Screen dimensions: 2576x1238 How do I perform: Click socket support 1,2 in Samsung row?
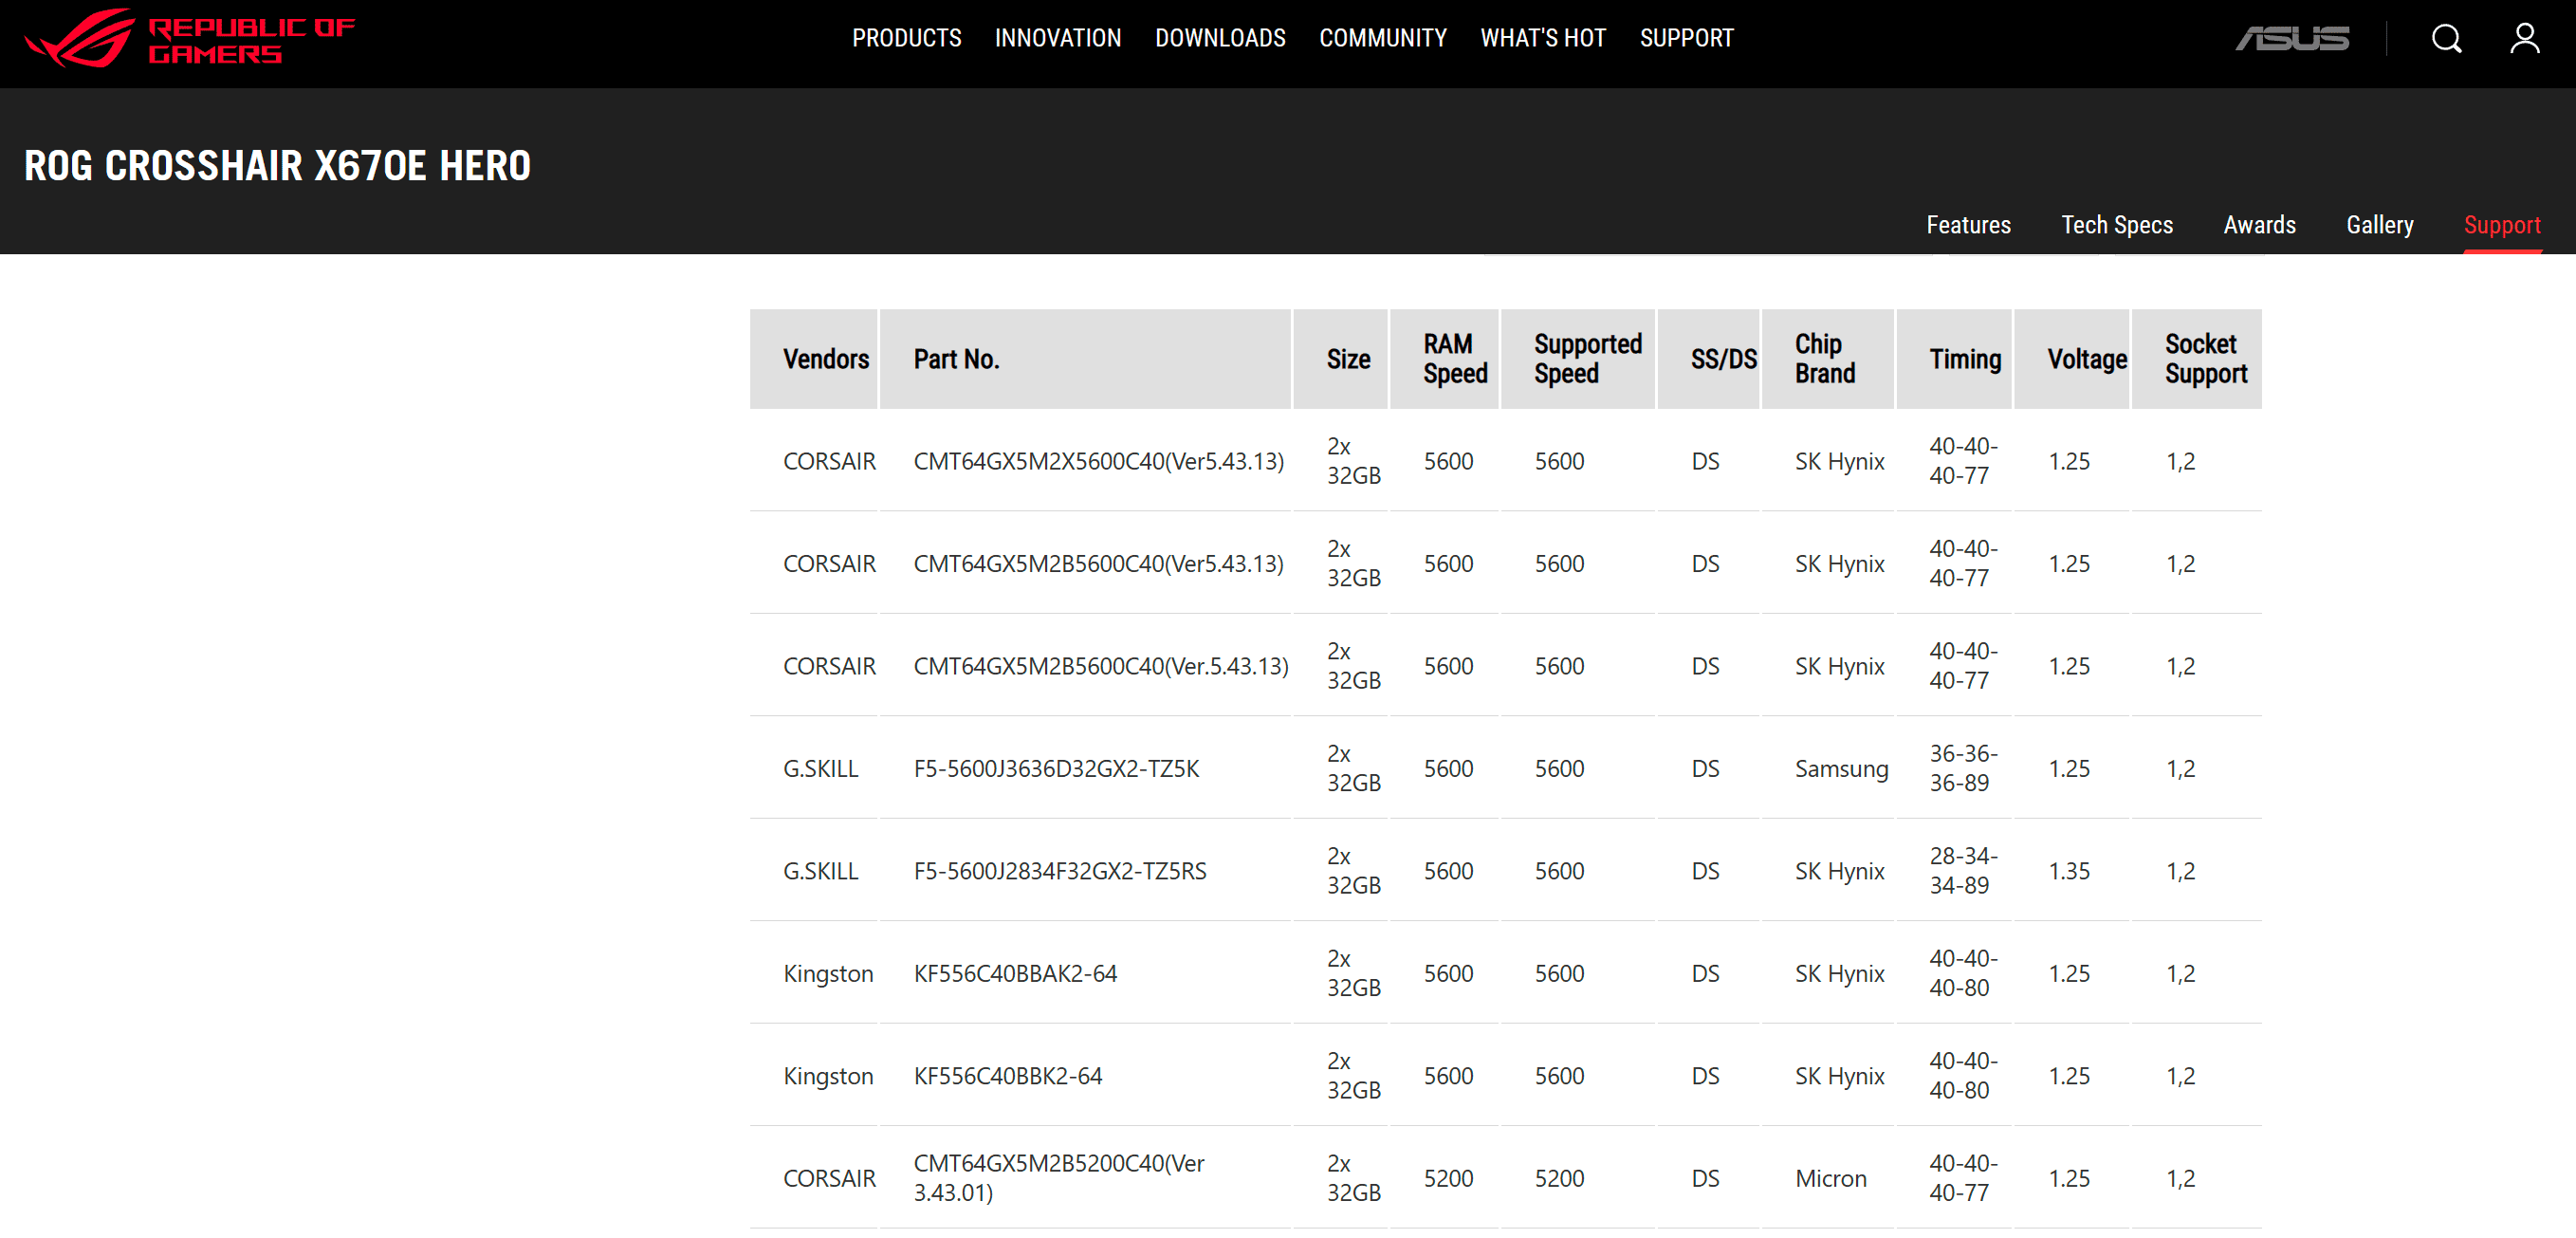[2180, 769]
